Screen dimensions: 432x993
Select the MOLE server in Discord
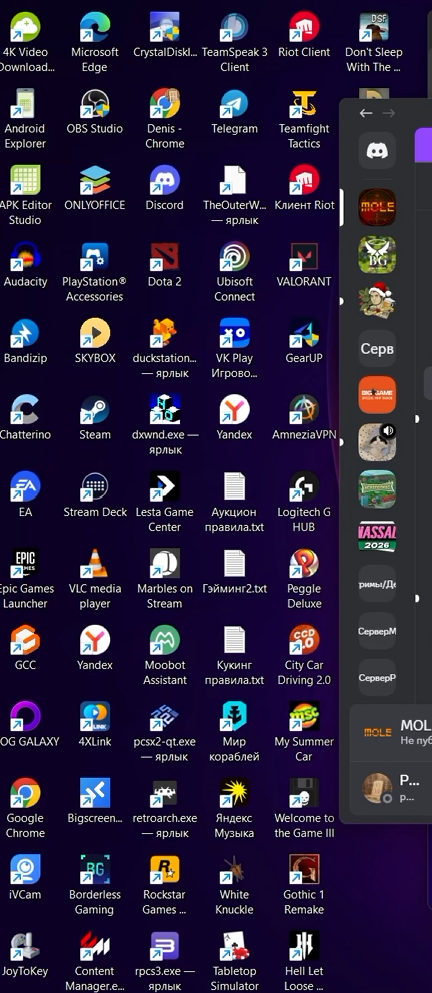click(x=377, y=207)
